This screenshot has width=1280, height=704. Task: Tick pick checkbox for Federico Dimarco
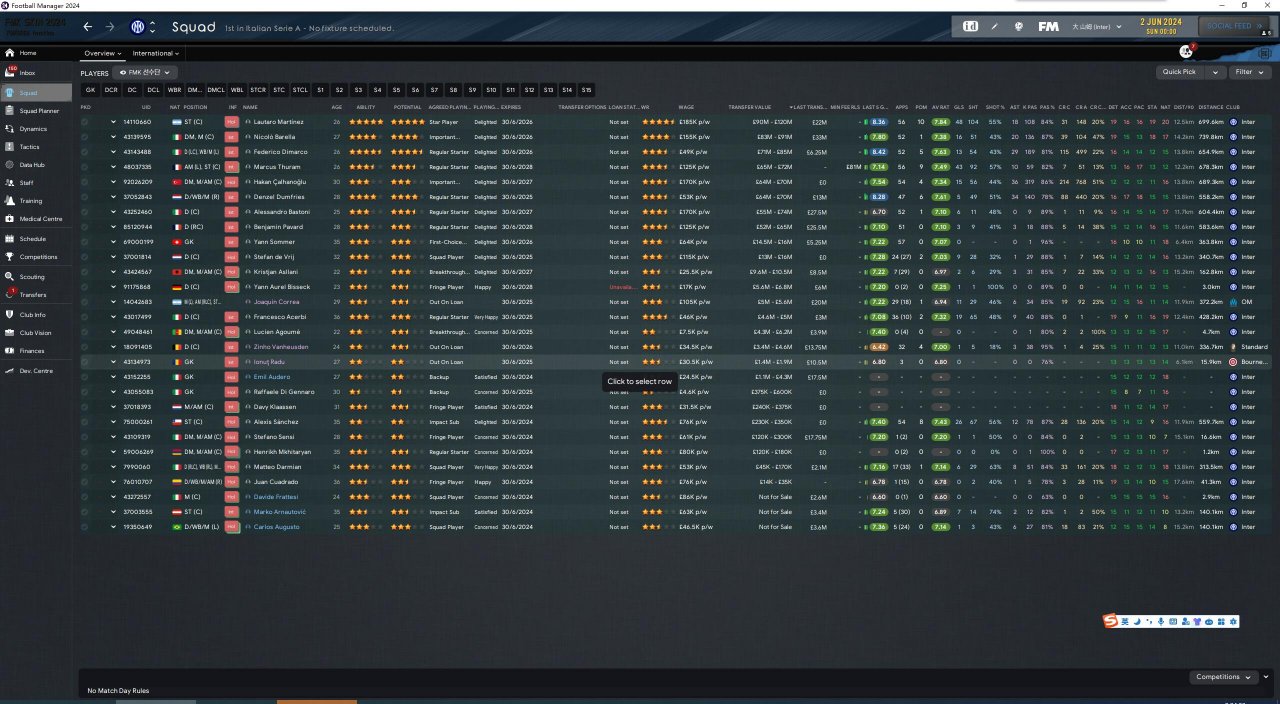(85, 152)
